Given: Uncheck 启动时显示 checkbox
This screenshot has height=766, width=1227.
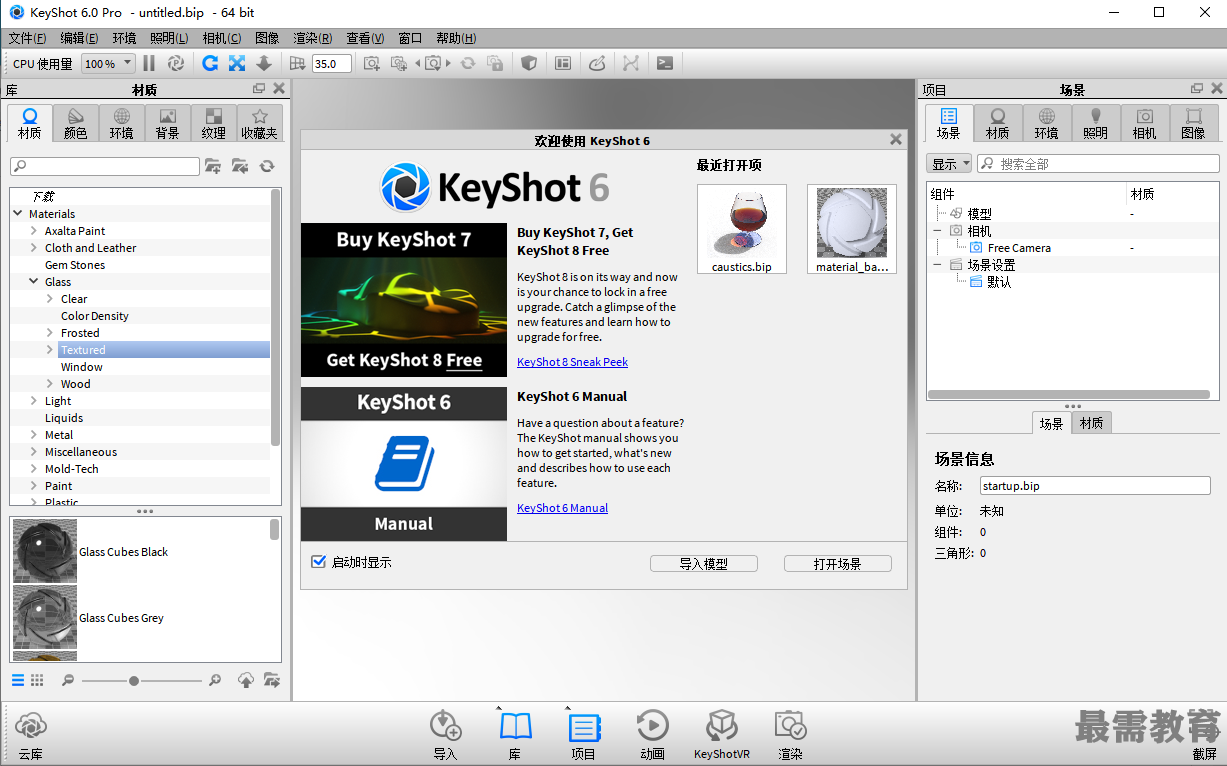Looking at the screenshot, I should (x=319, y=562).
